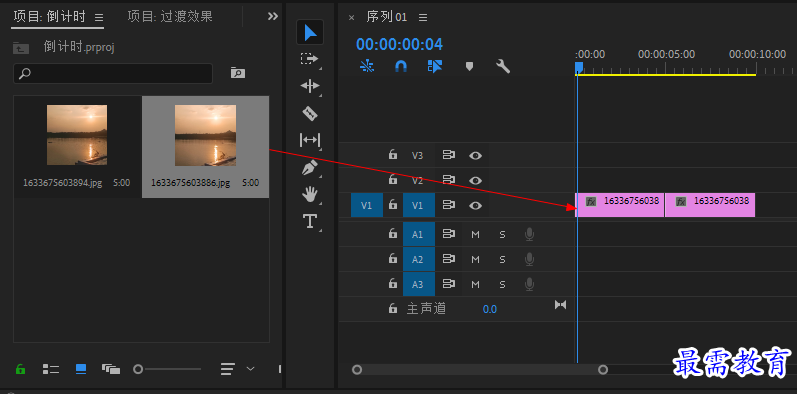Close the 序列 01 sequence tab

click(351, 18)
